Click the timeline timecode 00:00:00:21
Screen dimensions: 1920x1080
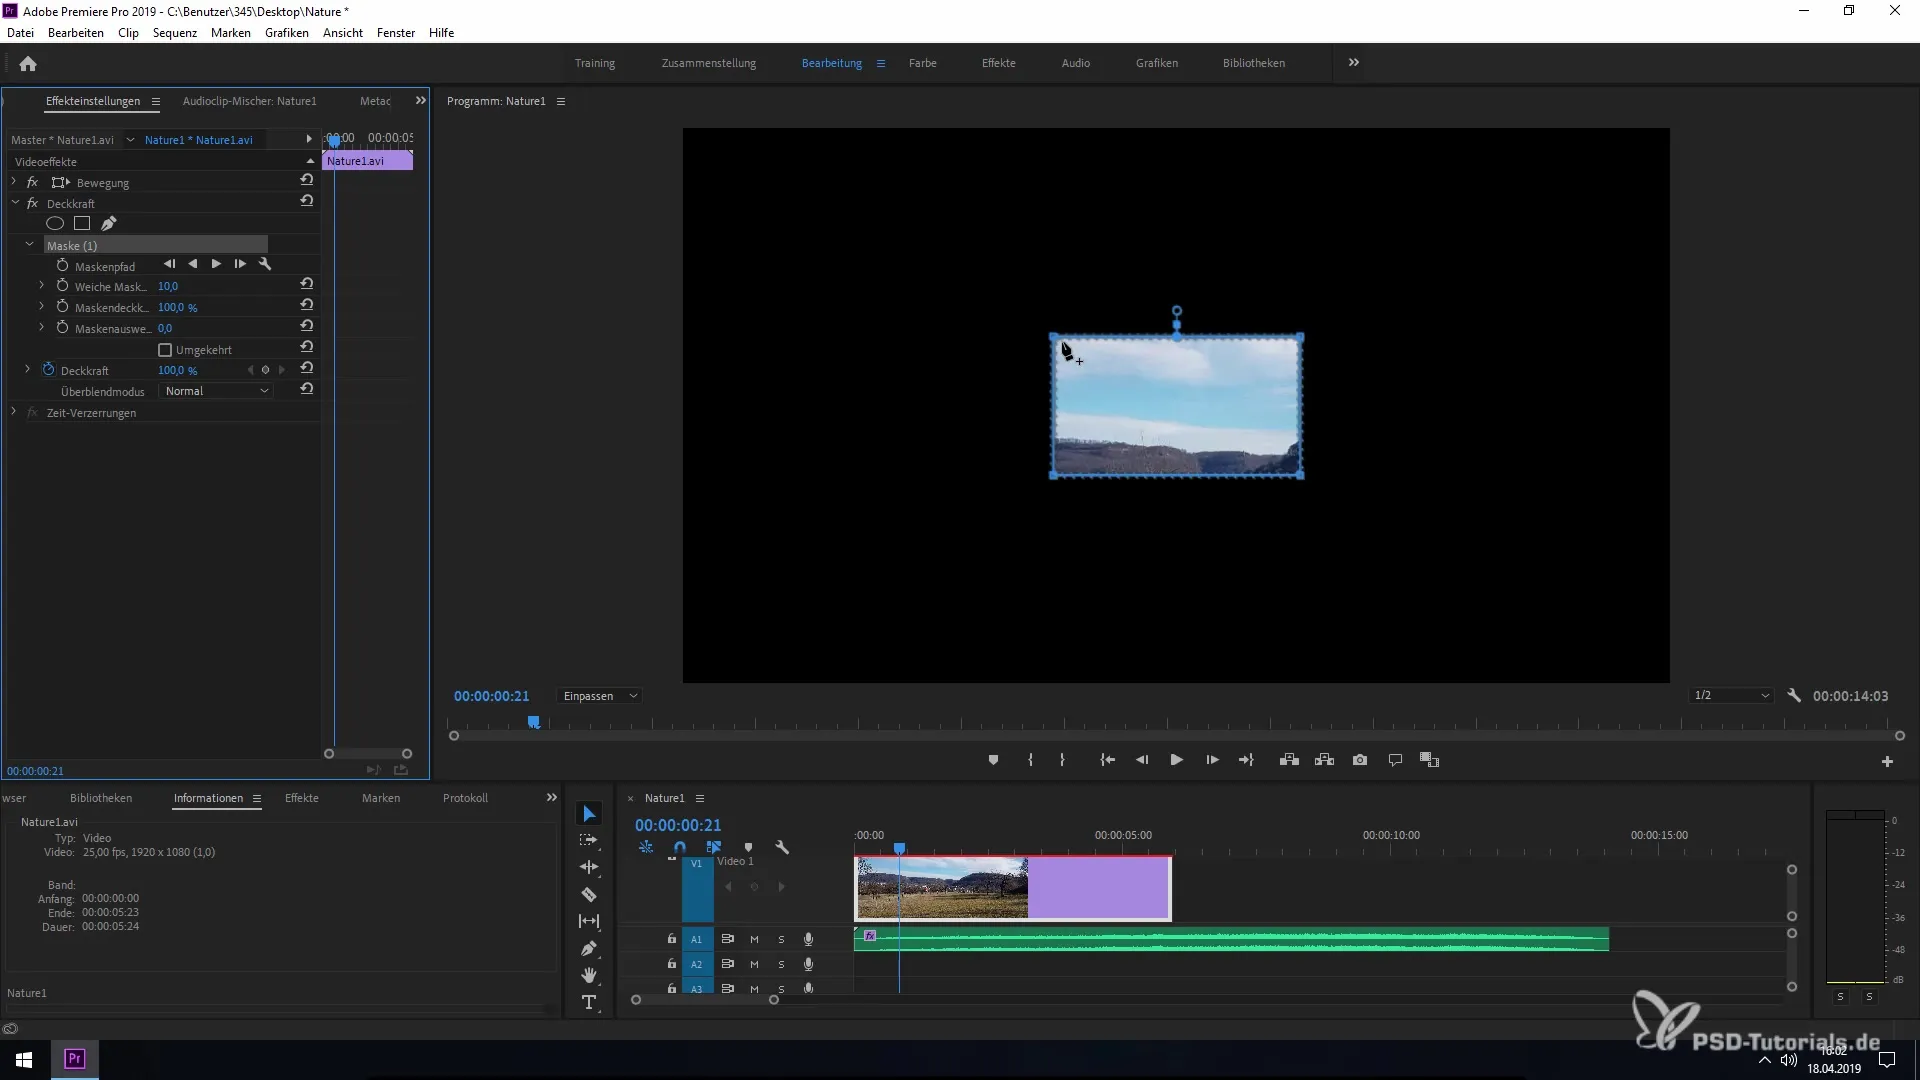pos(678,826)
